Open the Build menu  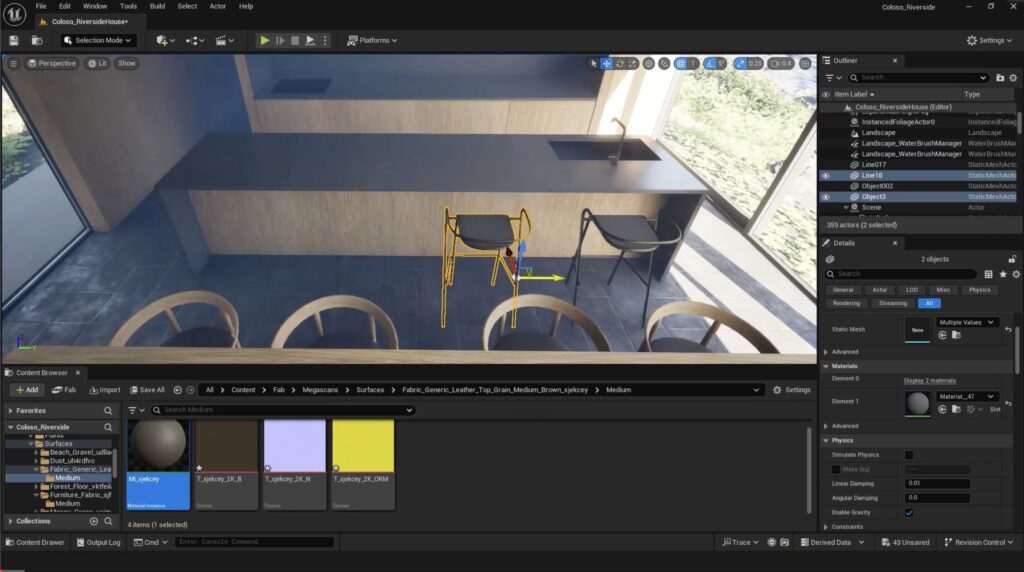[x=157, y=7]
